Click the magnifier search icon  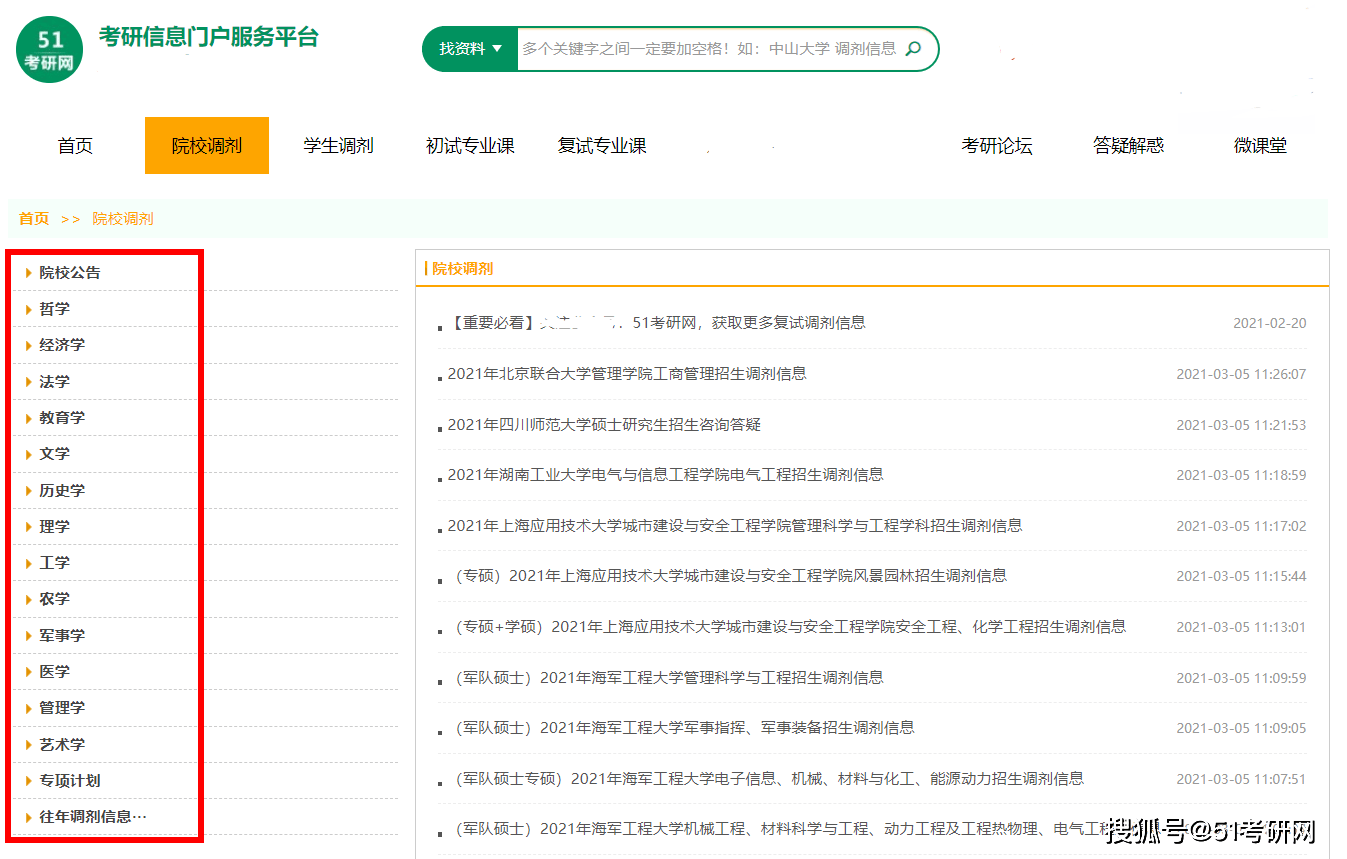(x=912, y=48)
